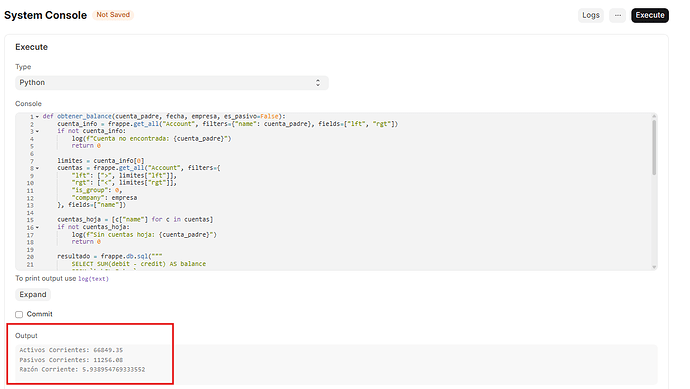Click the scroll-up arrow of code editor
The height and width of the screenshot is (389, 690).
[x=654, y=116]
